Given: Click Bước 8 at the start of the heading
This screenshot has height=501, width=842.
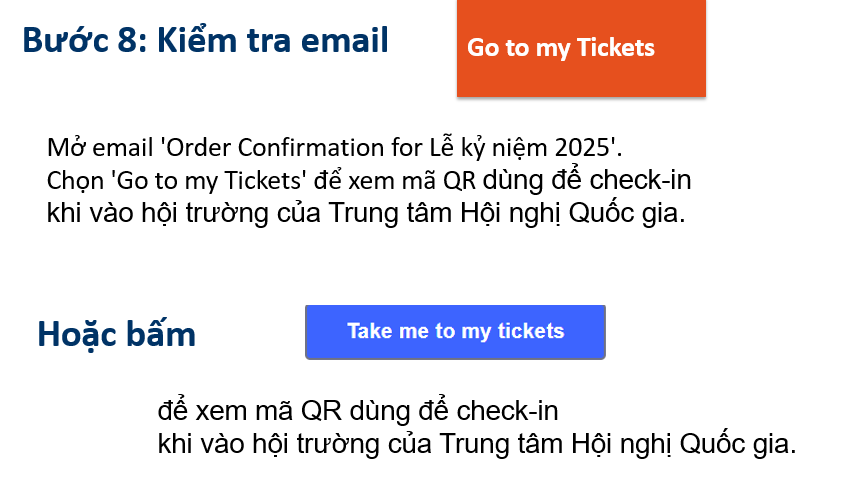Looking at the screenshot, I should coord(81,41).
